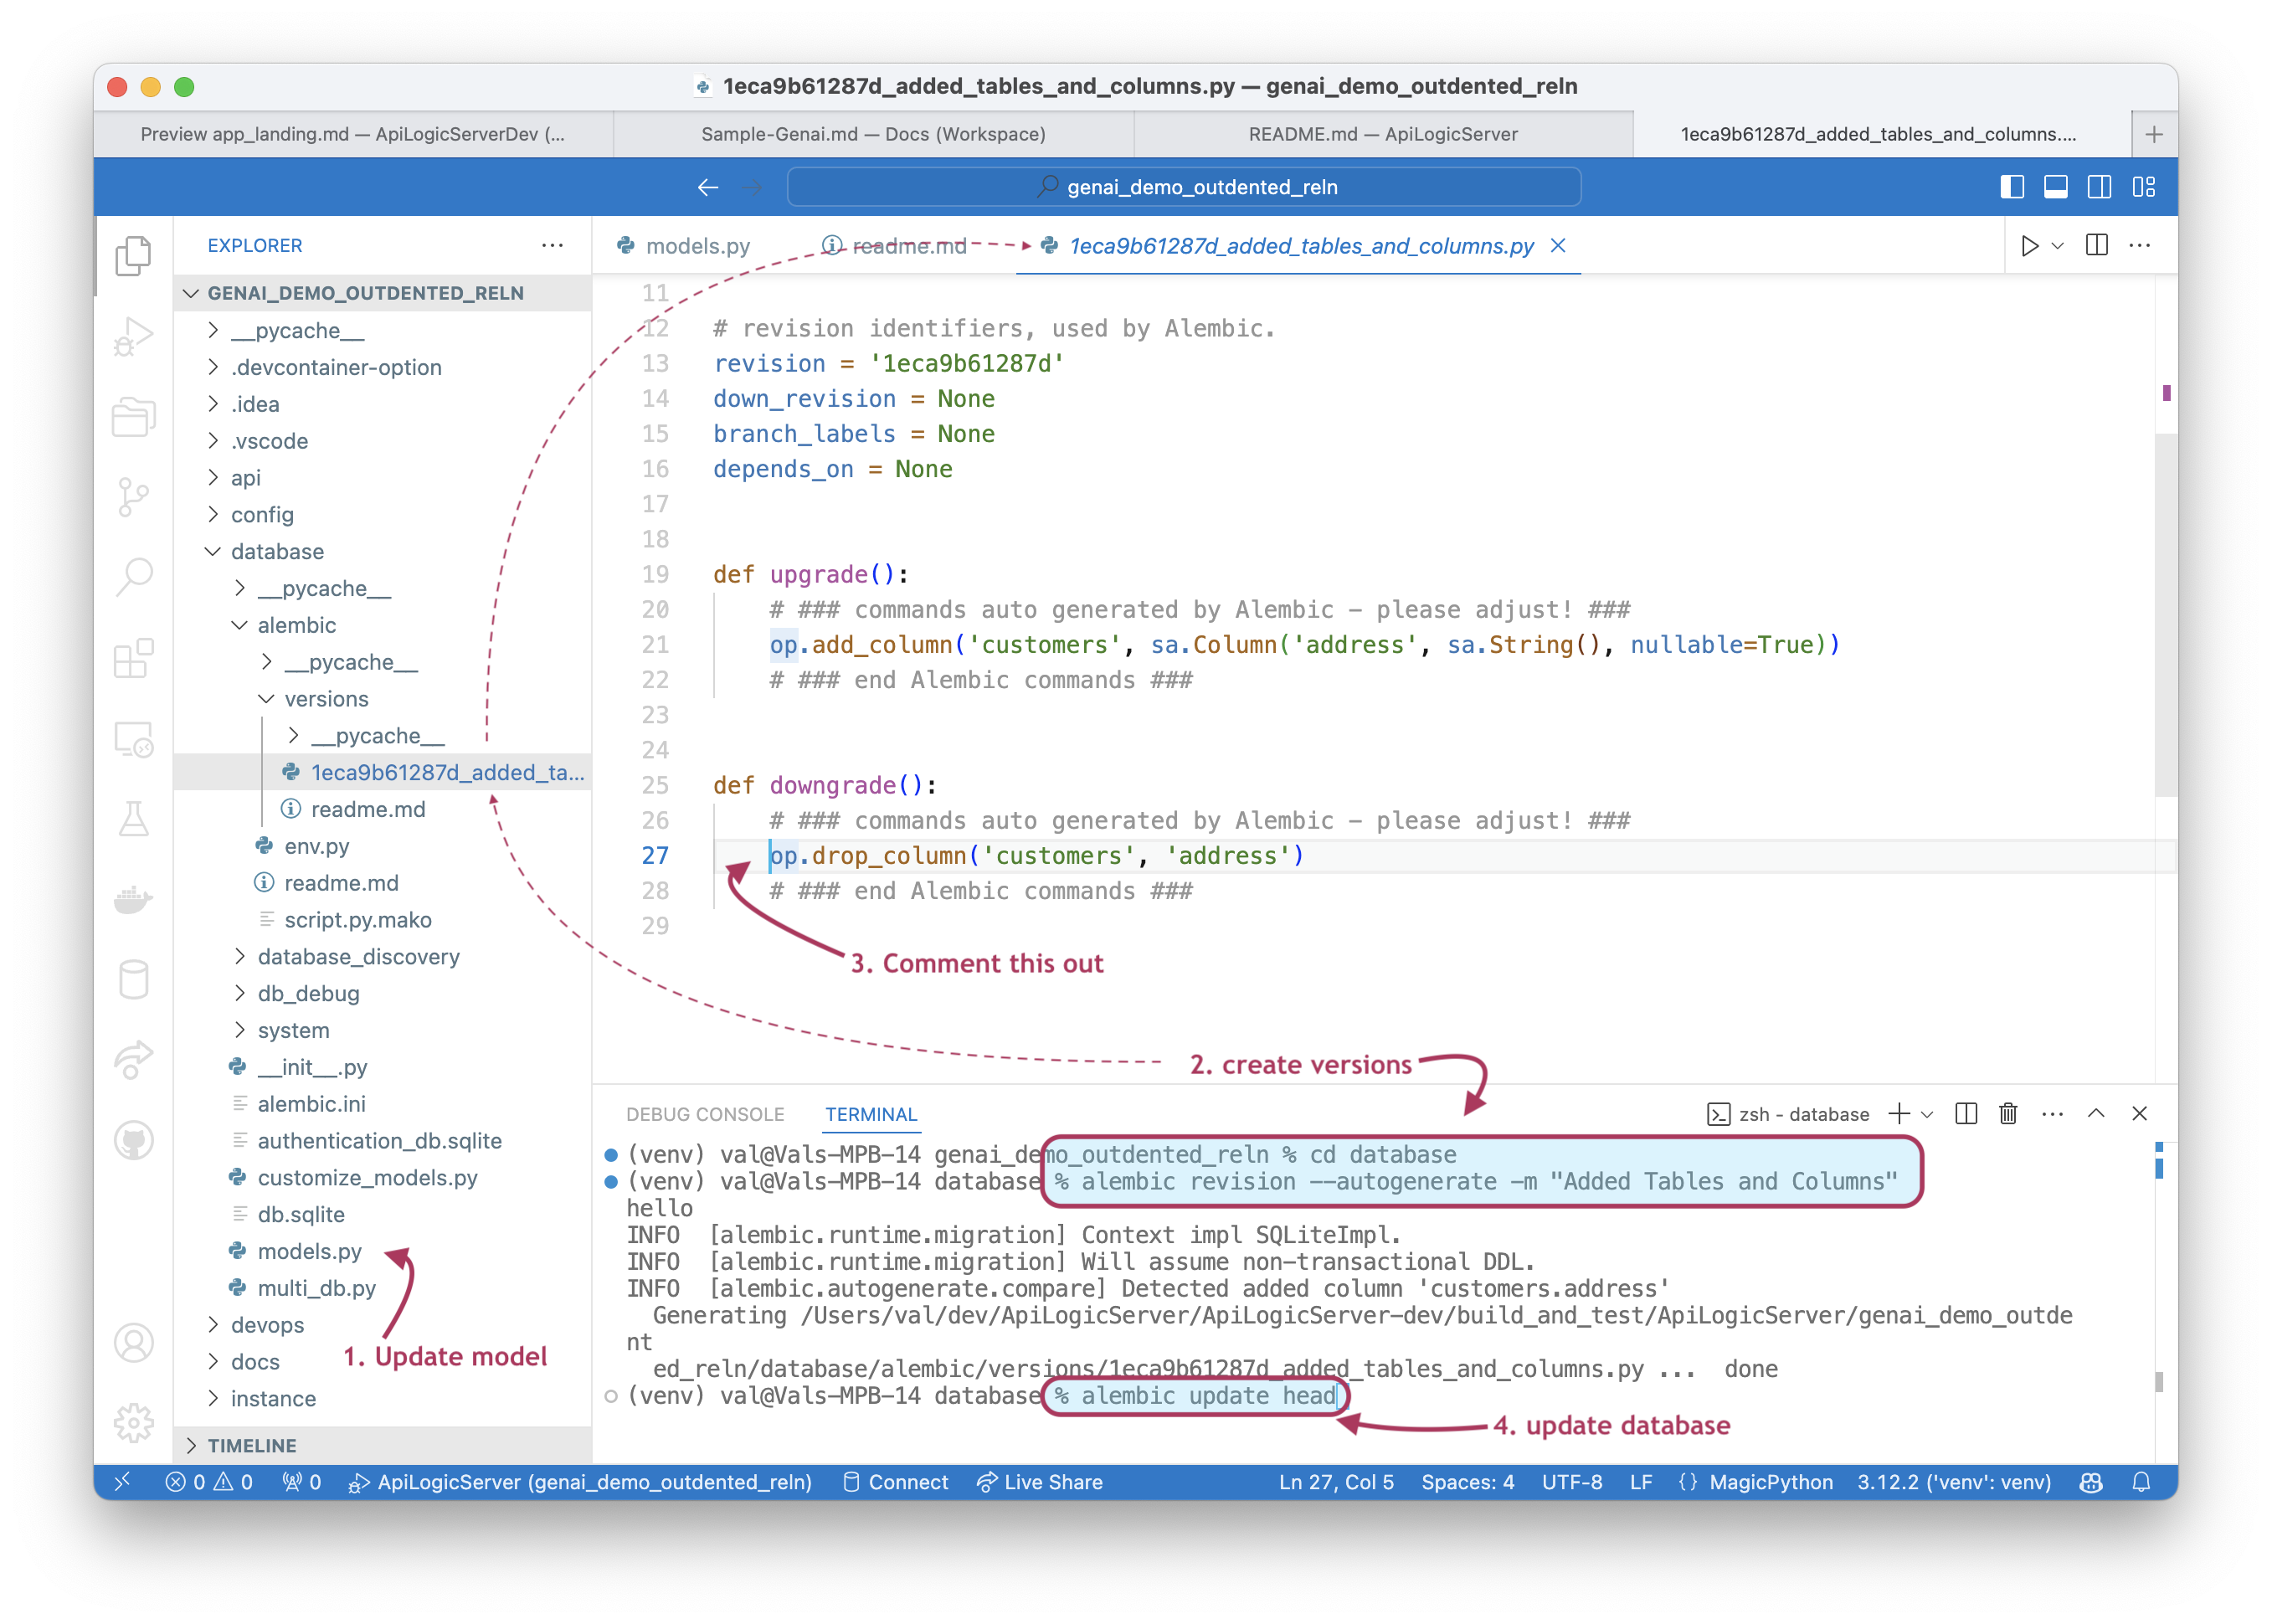Collapse the versions folder
Screen dimensions: 2272x1624
382,699
